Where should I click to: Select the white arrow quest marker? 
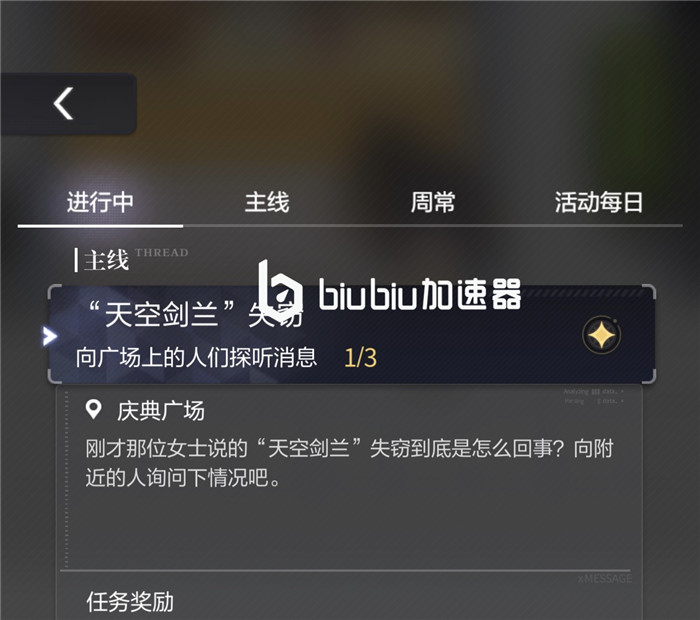point(50,336)
